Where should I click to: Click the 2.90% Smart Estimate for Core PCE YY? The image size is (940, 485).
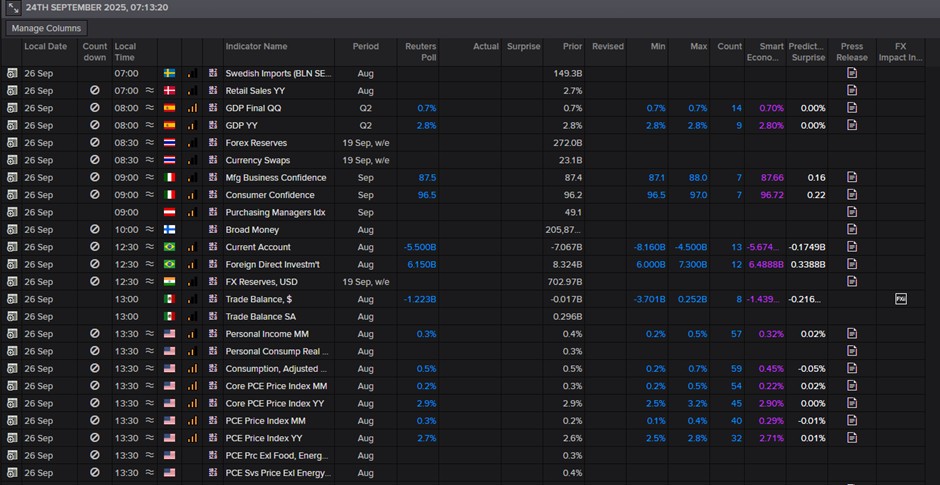tap(771, 403)
